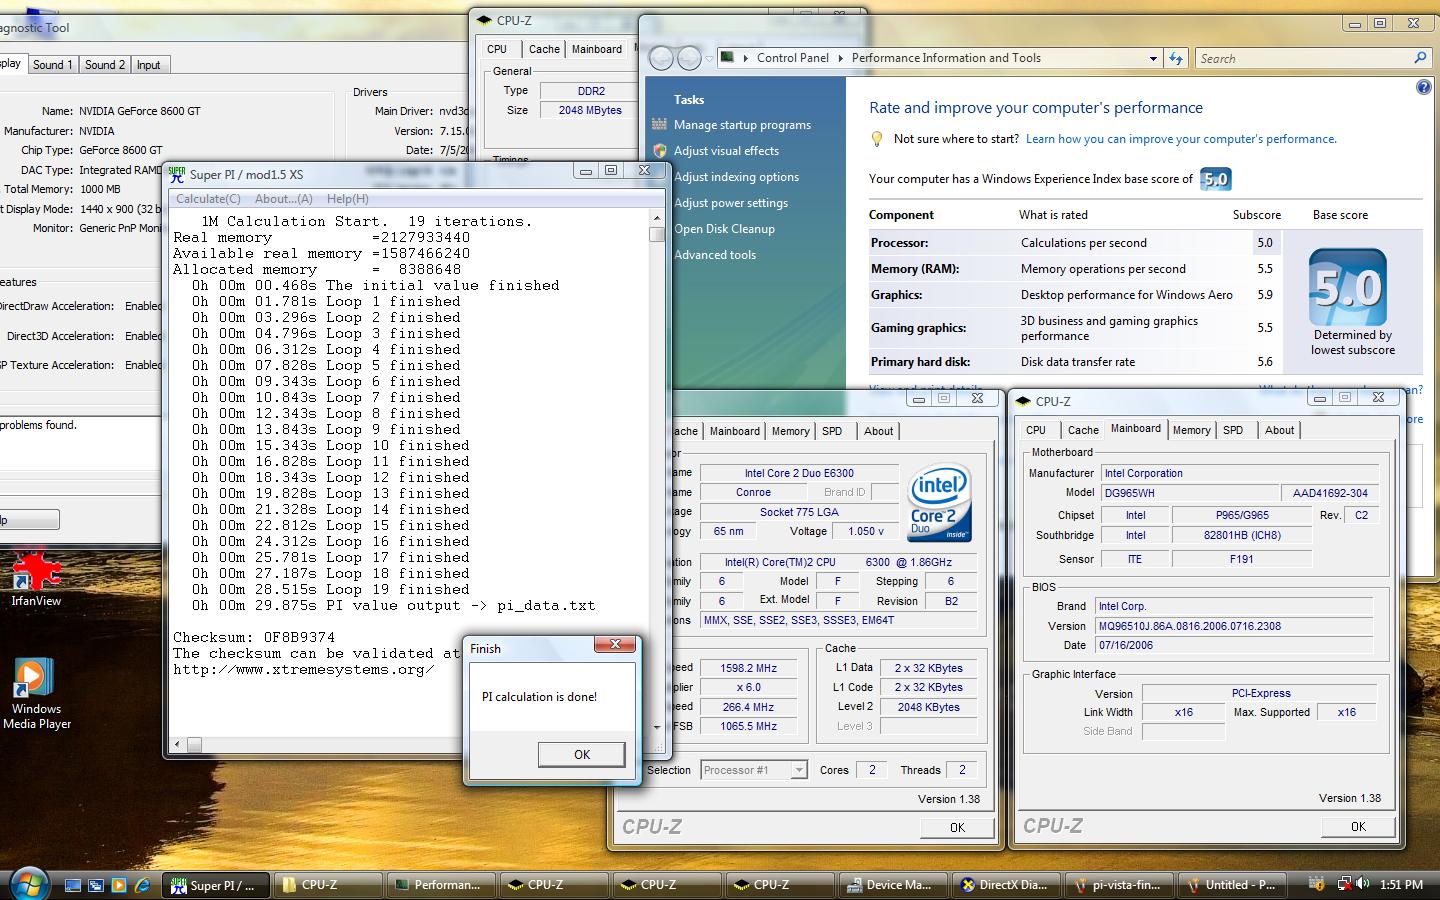The height and width of the screenshot is (900, 1440).
Task: Open Disk Cleanup task link
Action: (x=724, y=229)
